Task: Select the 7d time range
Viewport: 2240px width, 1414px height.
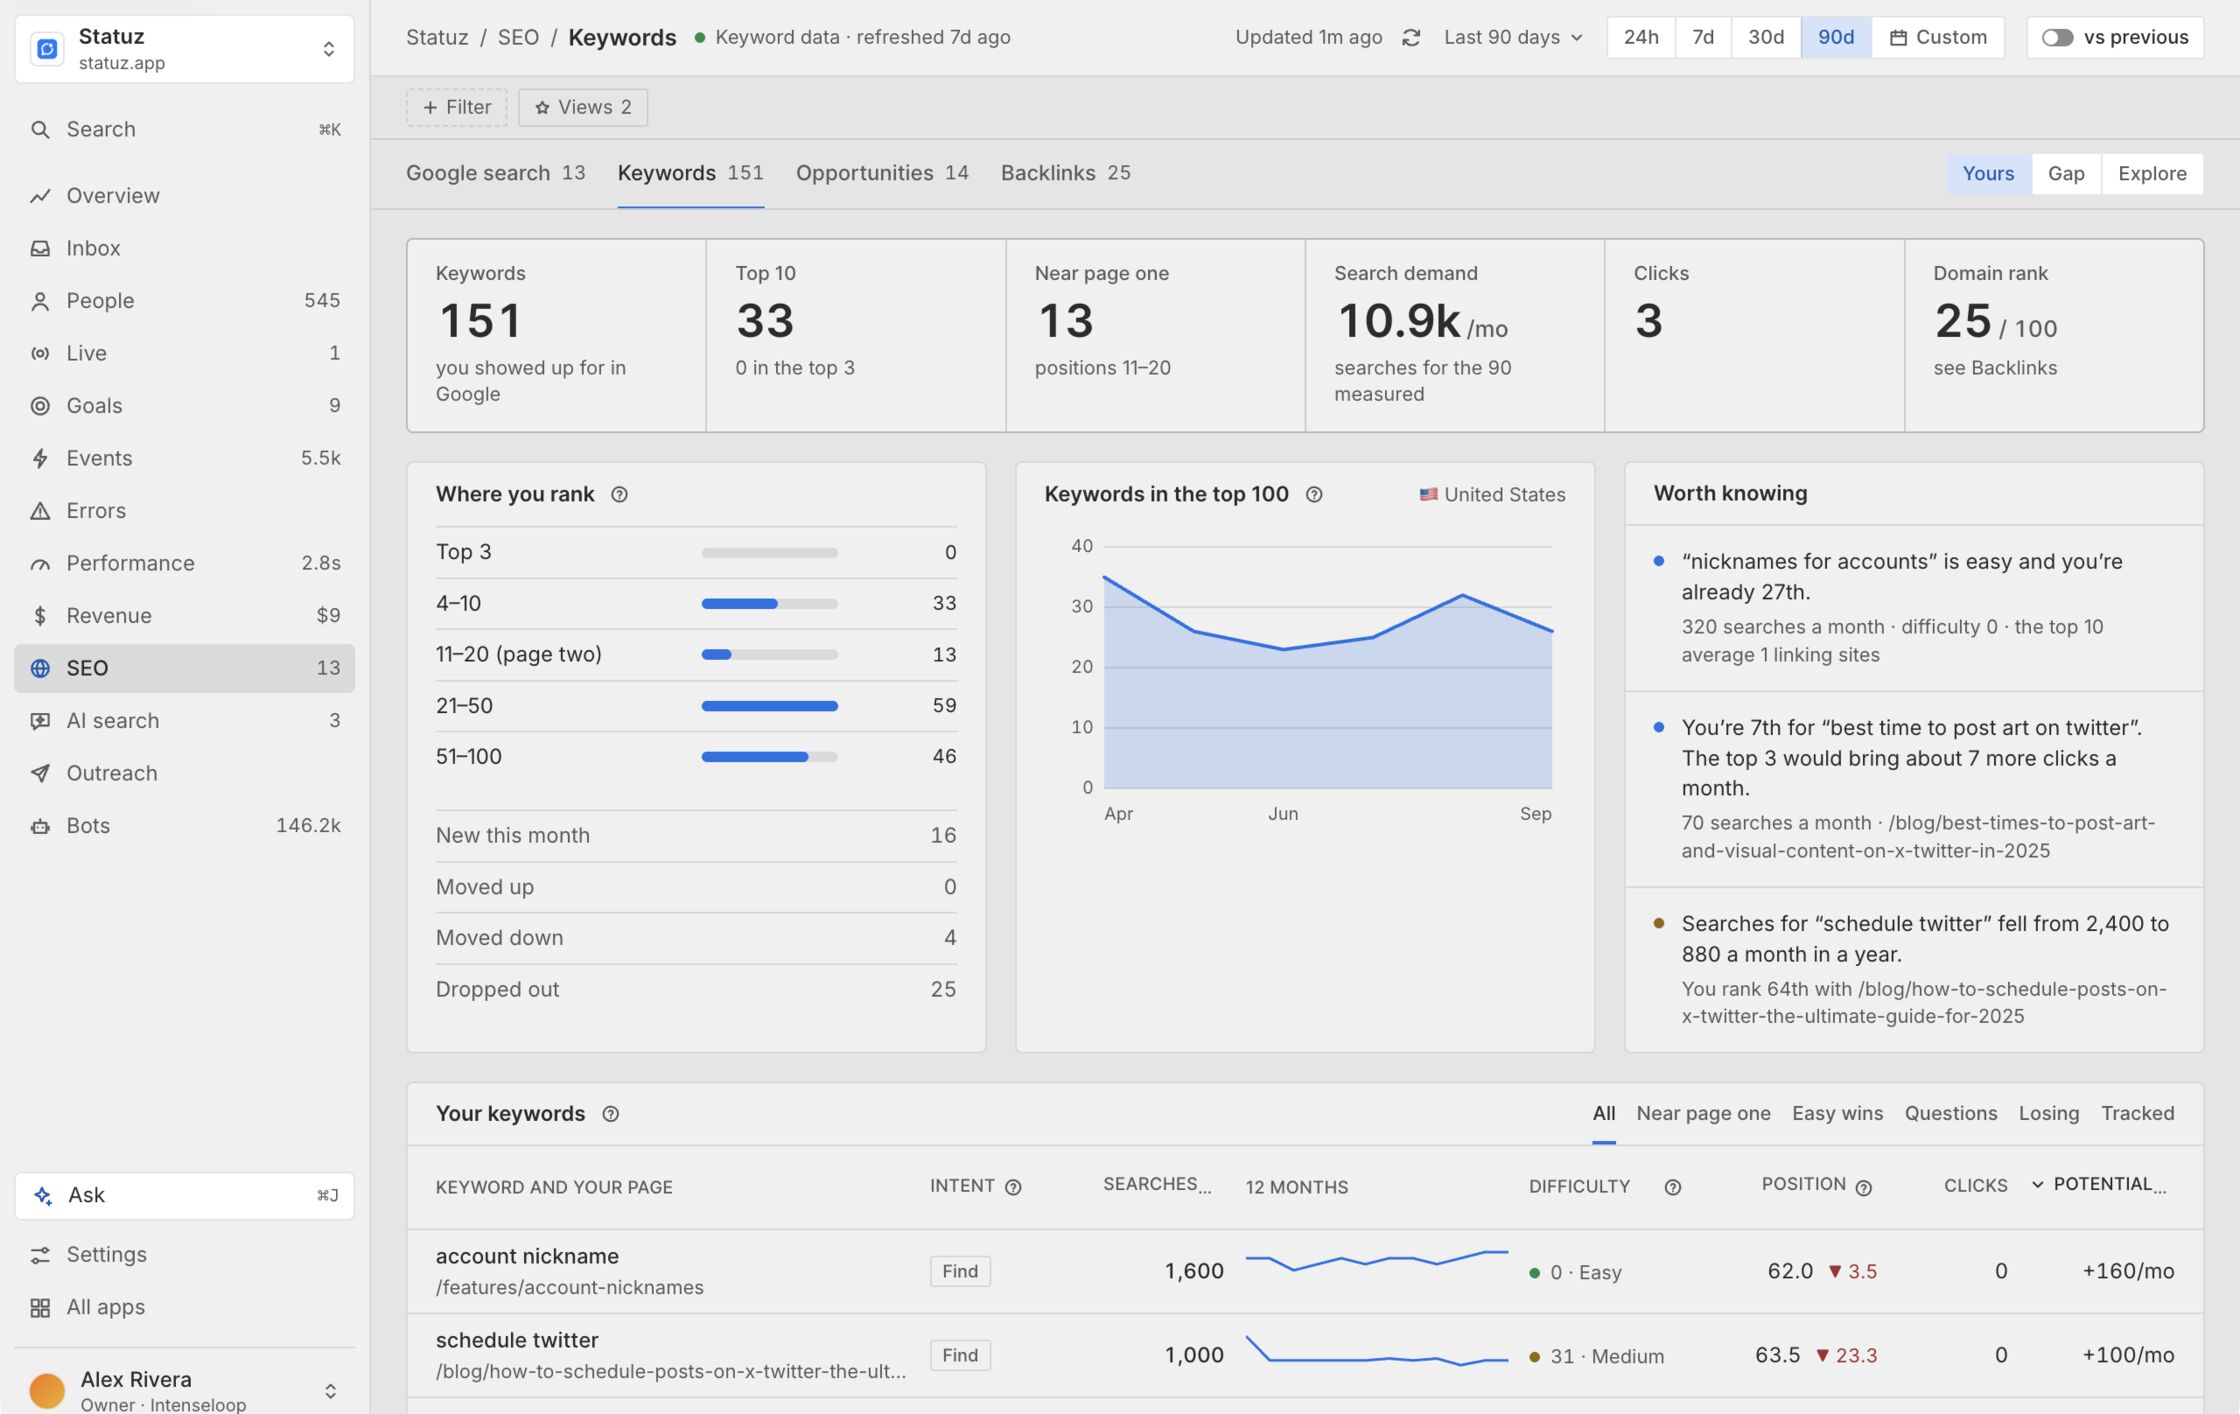Action: (x=1703, y=38)
